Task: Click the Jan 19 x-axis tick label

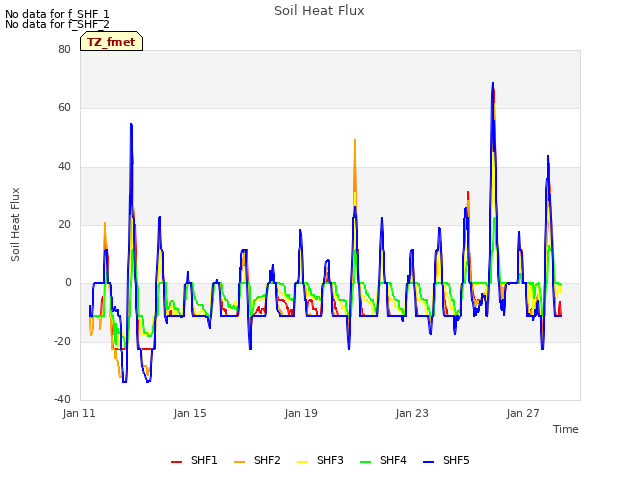Action: pyautogui.click(x=301, y=413)
